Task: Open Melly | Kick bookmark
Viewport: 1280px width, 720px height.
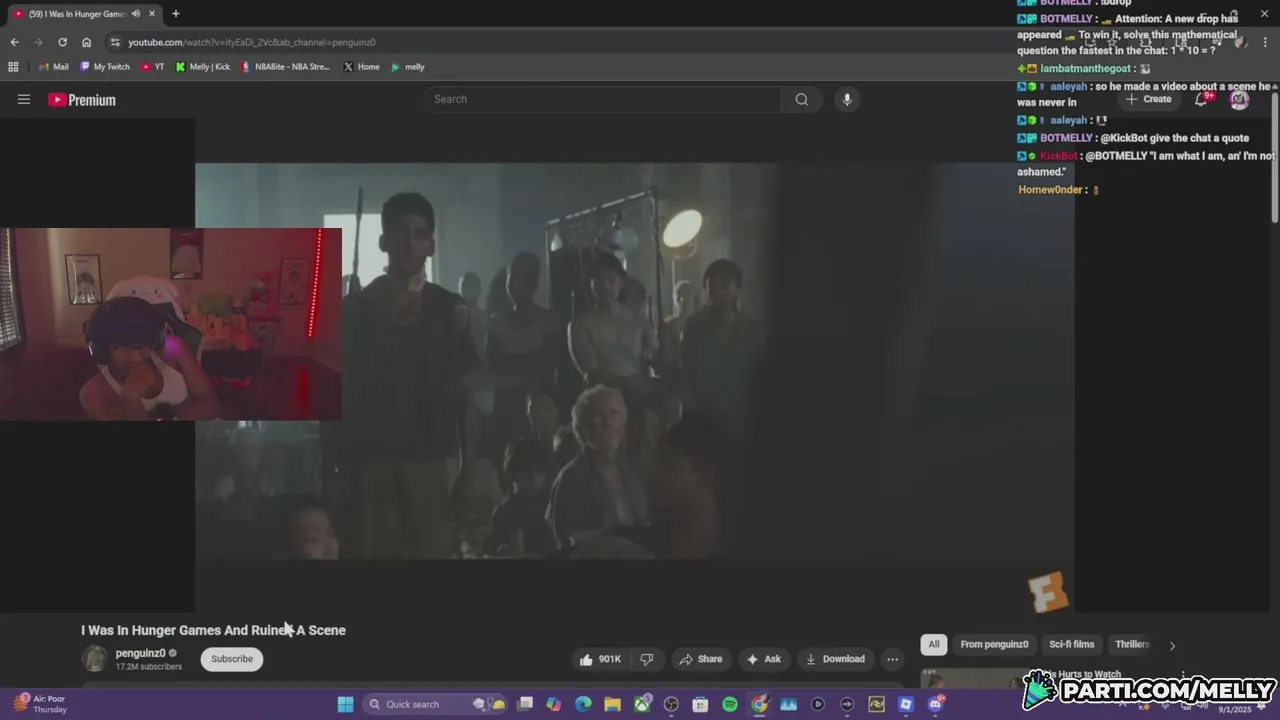Action: (x=203, y=67)
